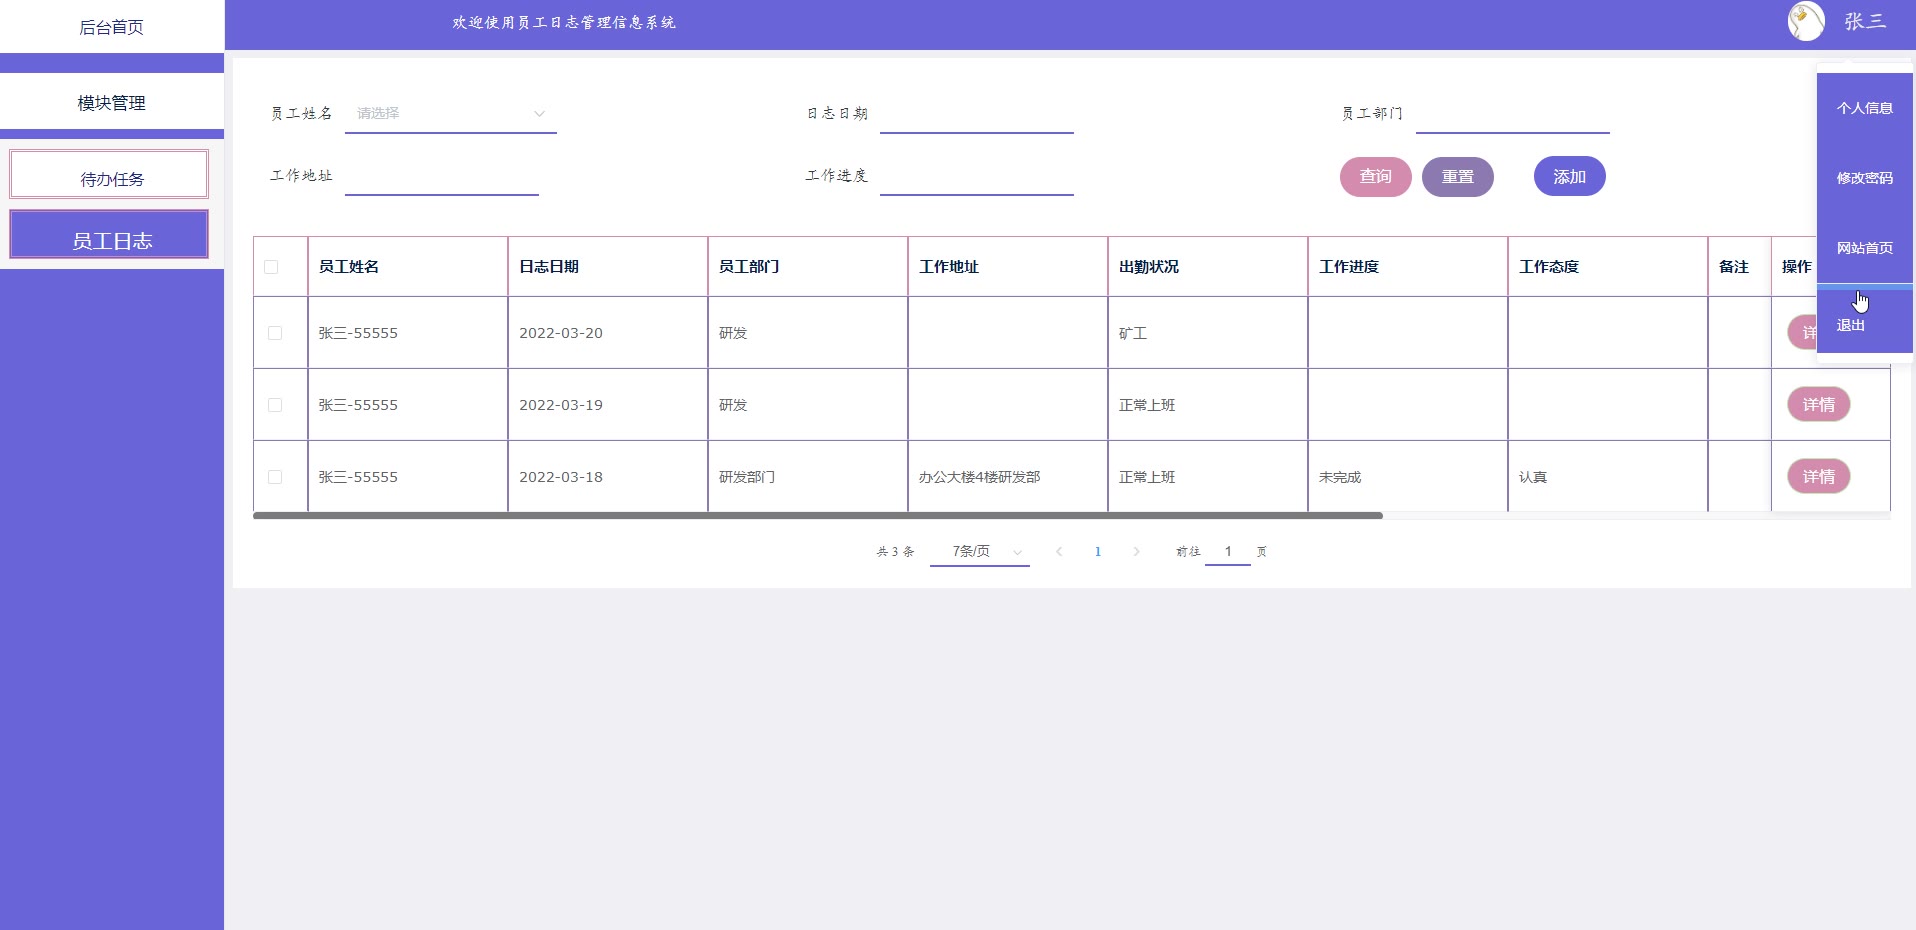
Task: Select the 员工日志 sidebar item
Action: 109,235
